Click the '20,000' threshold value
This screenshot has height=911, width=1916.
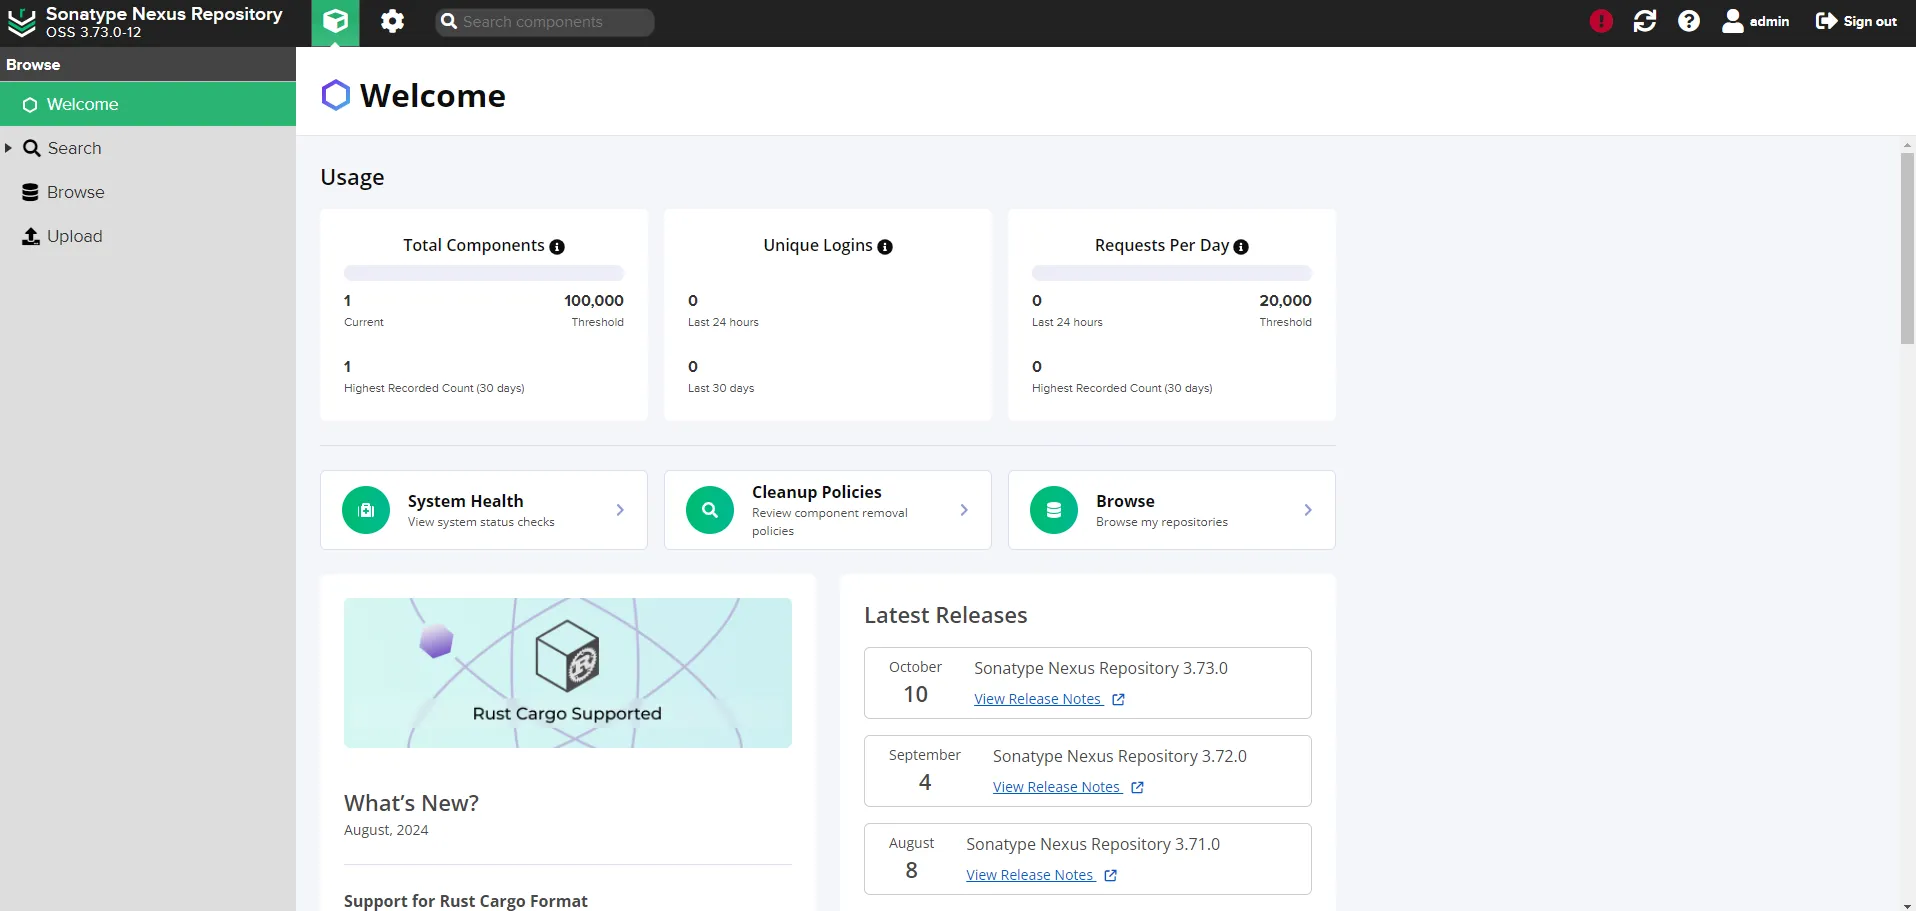tap(1285, 300)
